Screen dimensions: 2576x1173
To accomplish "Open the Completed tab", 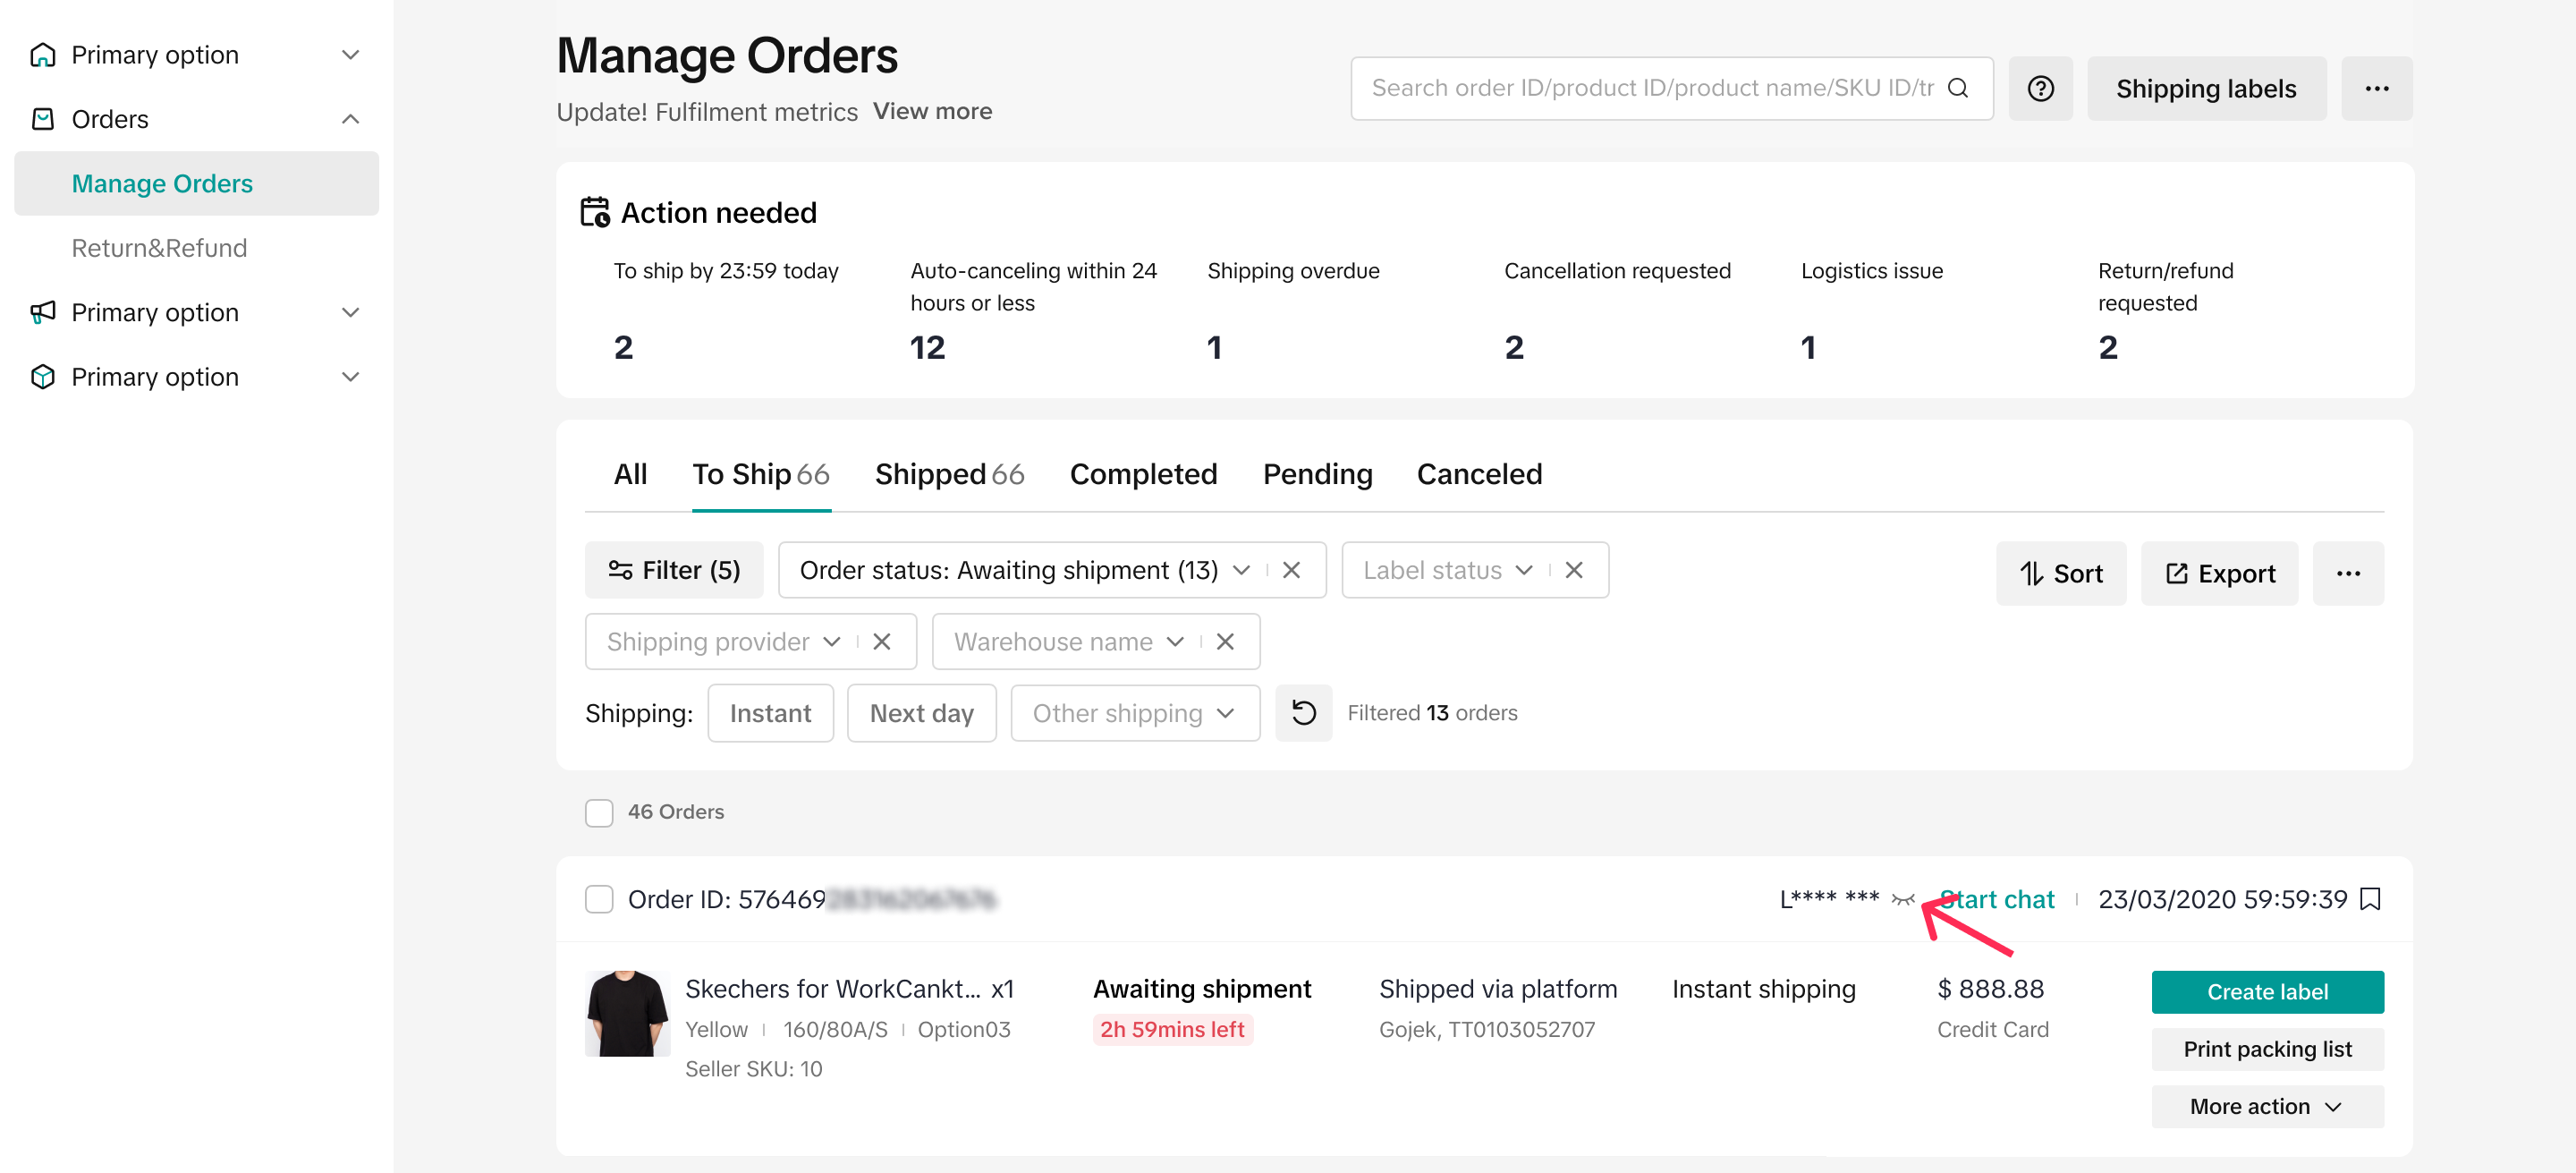I will pyautogui.click(x=1143, y=474).
